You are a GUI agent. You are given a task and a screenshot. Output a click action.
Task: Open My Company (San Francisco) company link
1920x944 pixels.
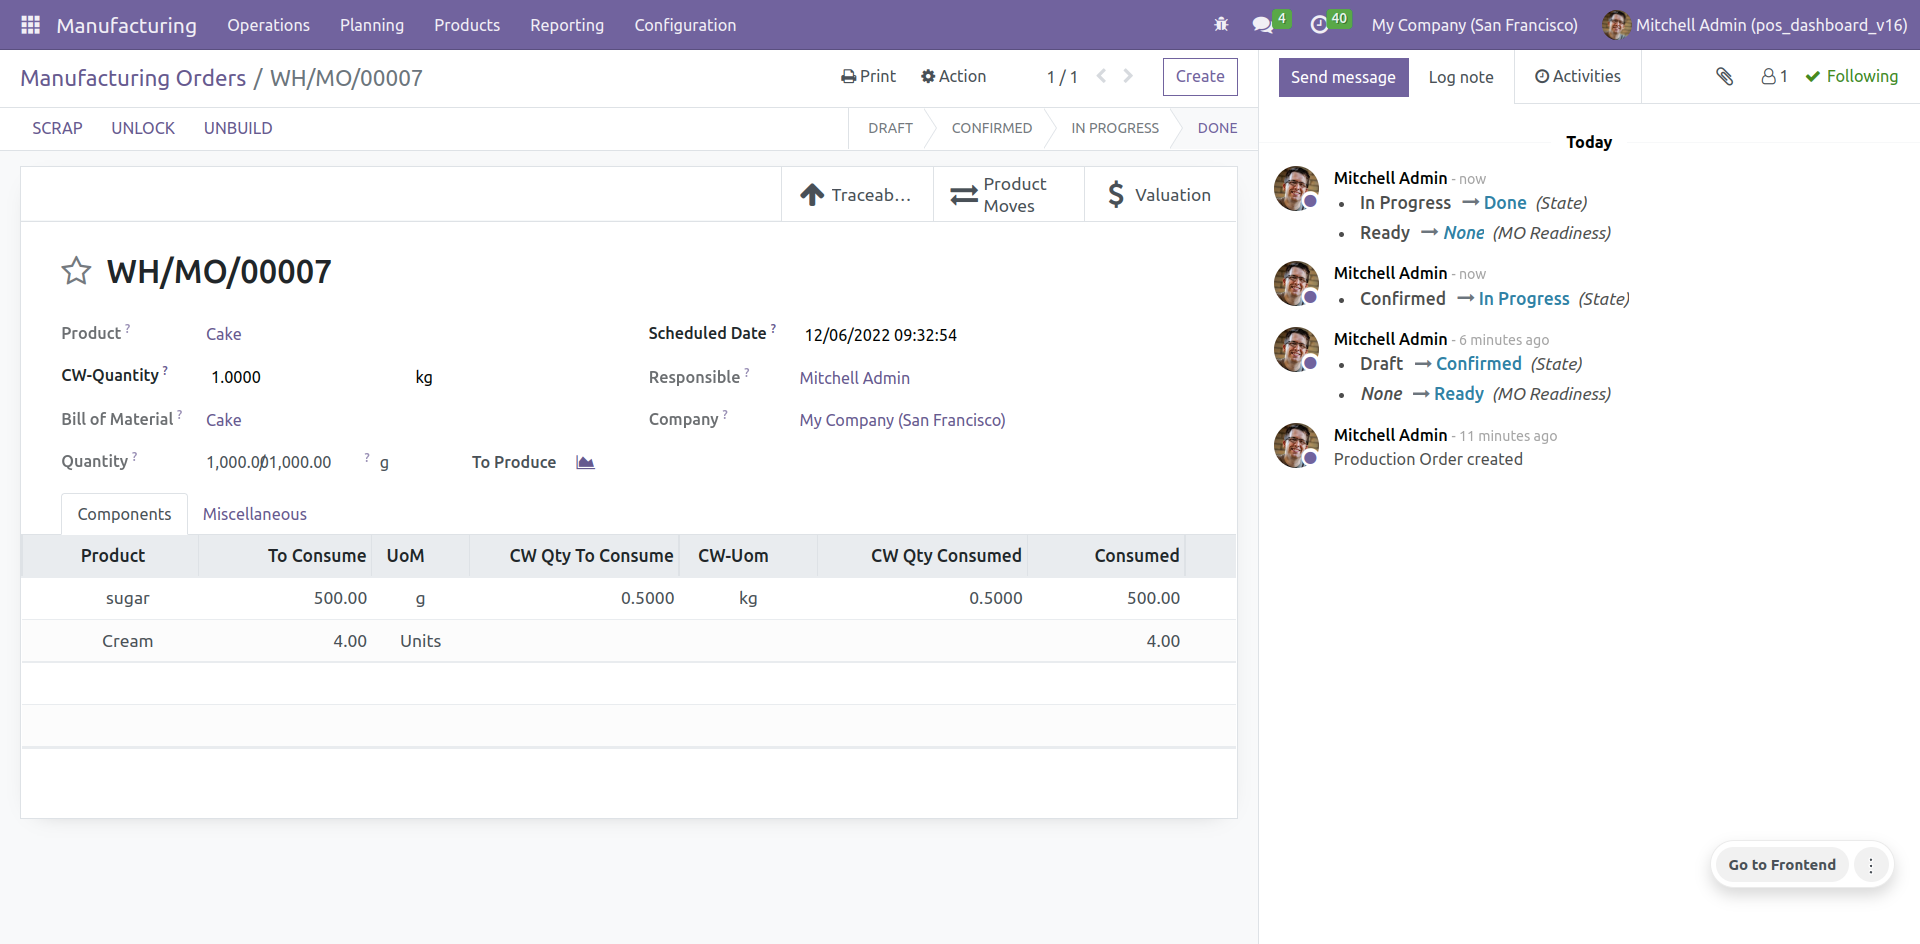pos(903,420)
